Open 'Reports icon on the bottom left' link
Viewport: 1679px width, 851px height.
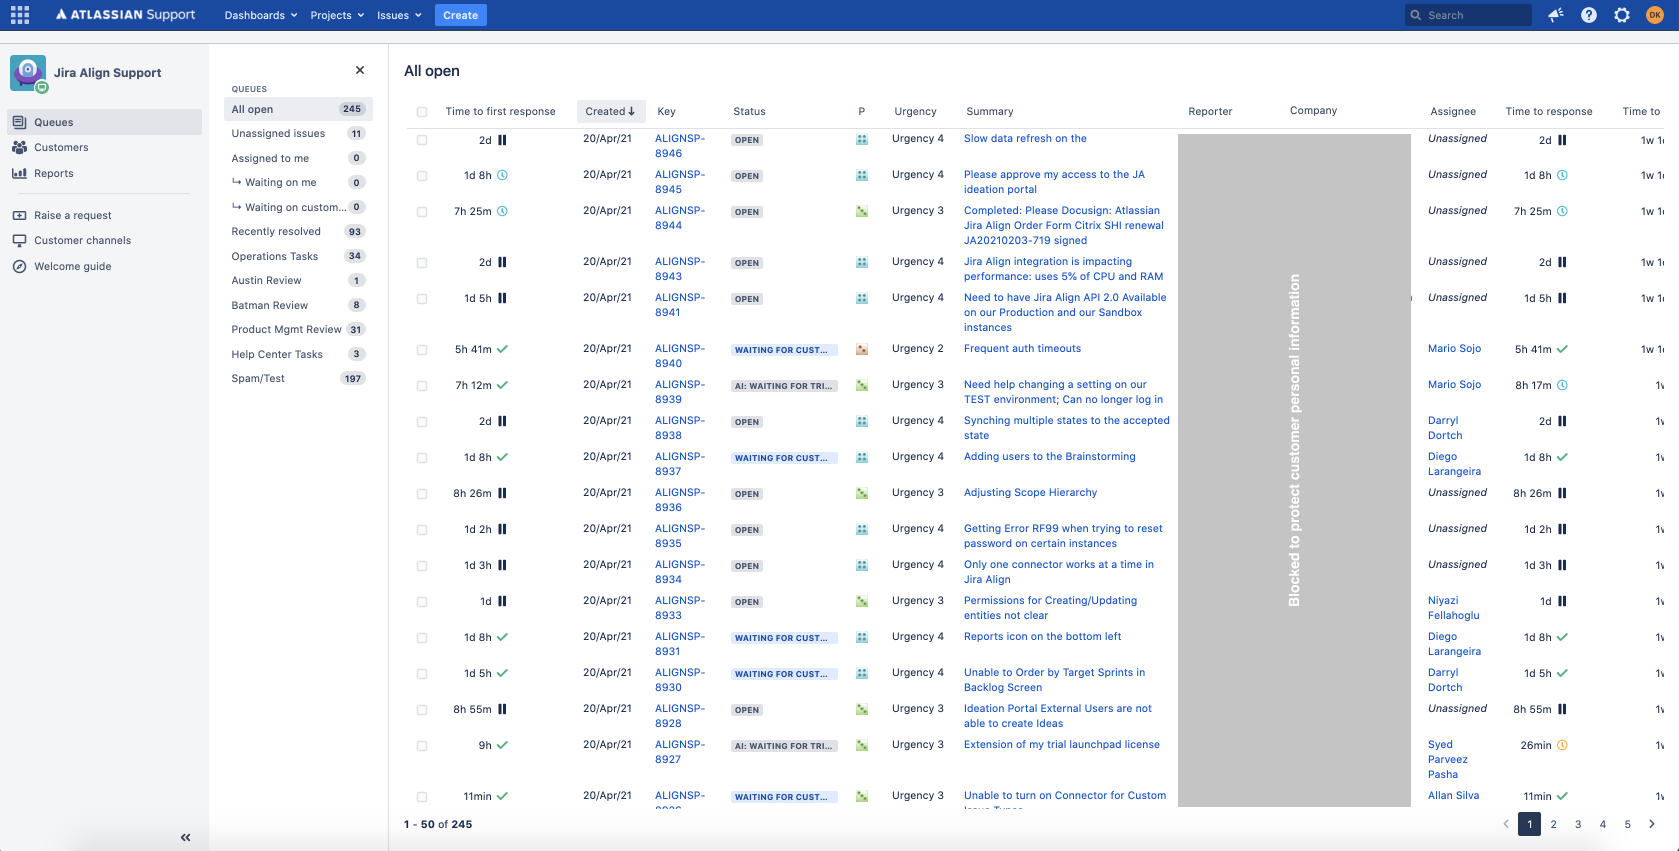pyautogui.click(x=1042, y=636)
